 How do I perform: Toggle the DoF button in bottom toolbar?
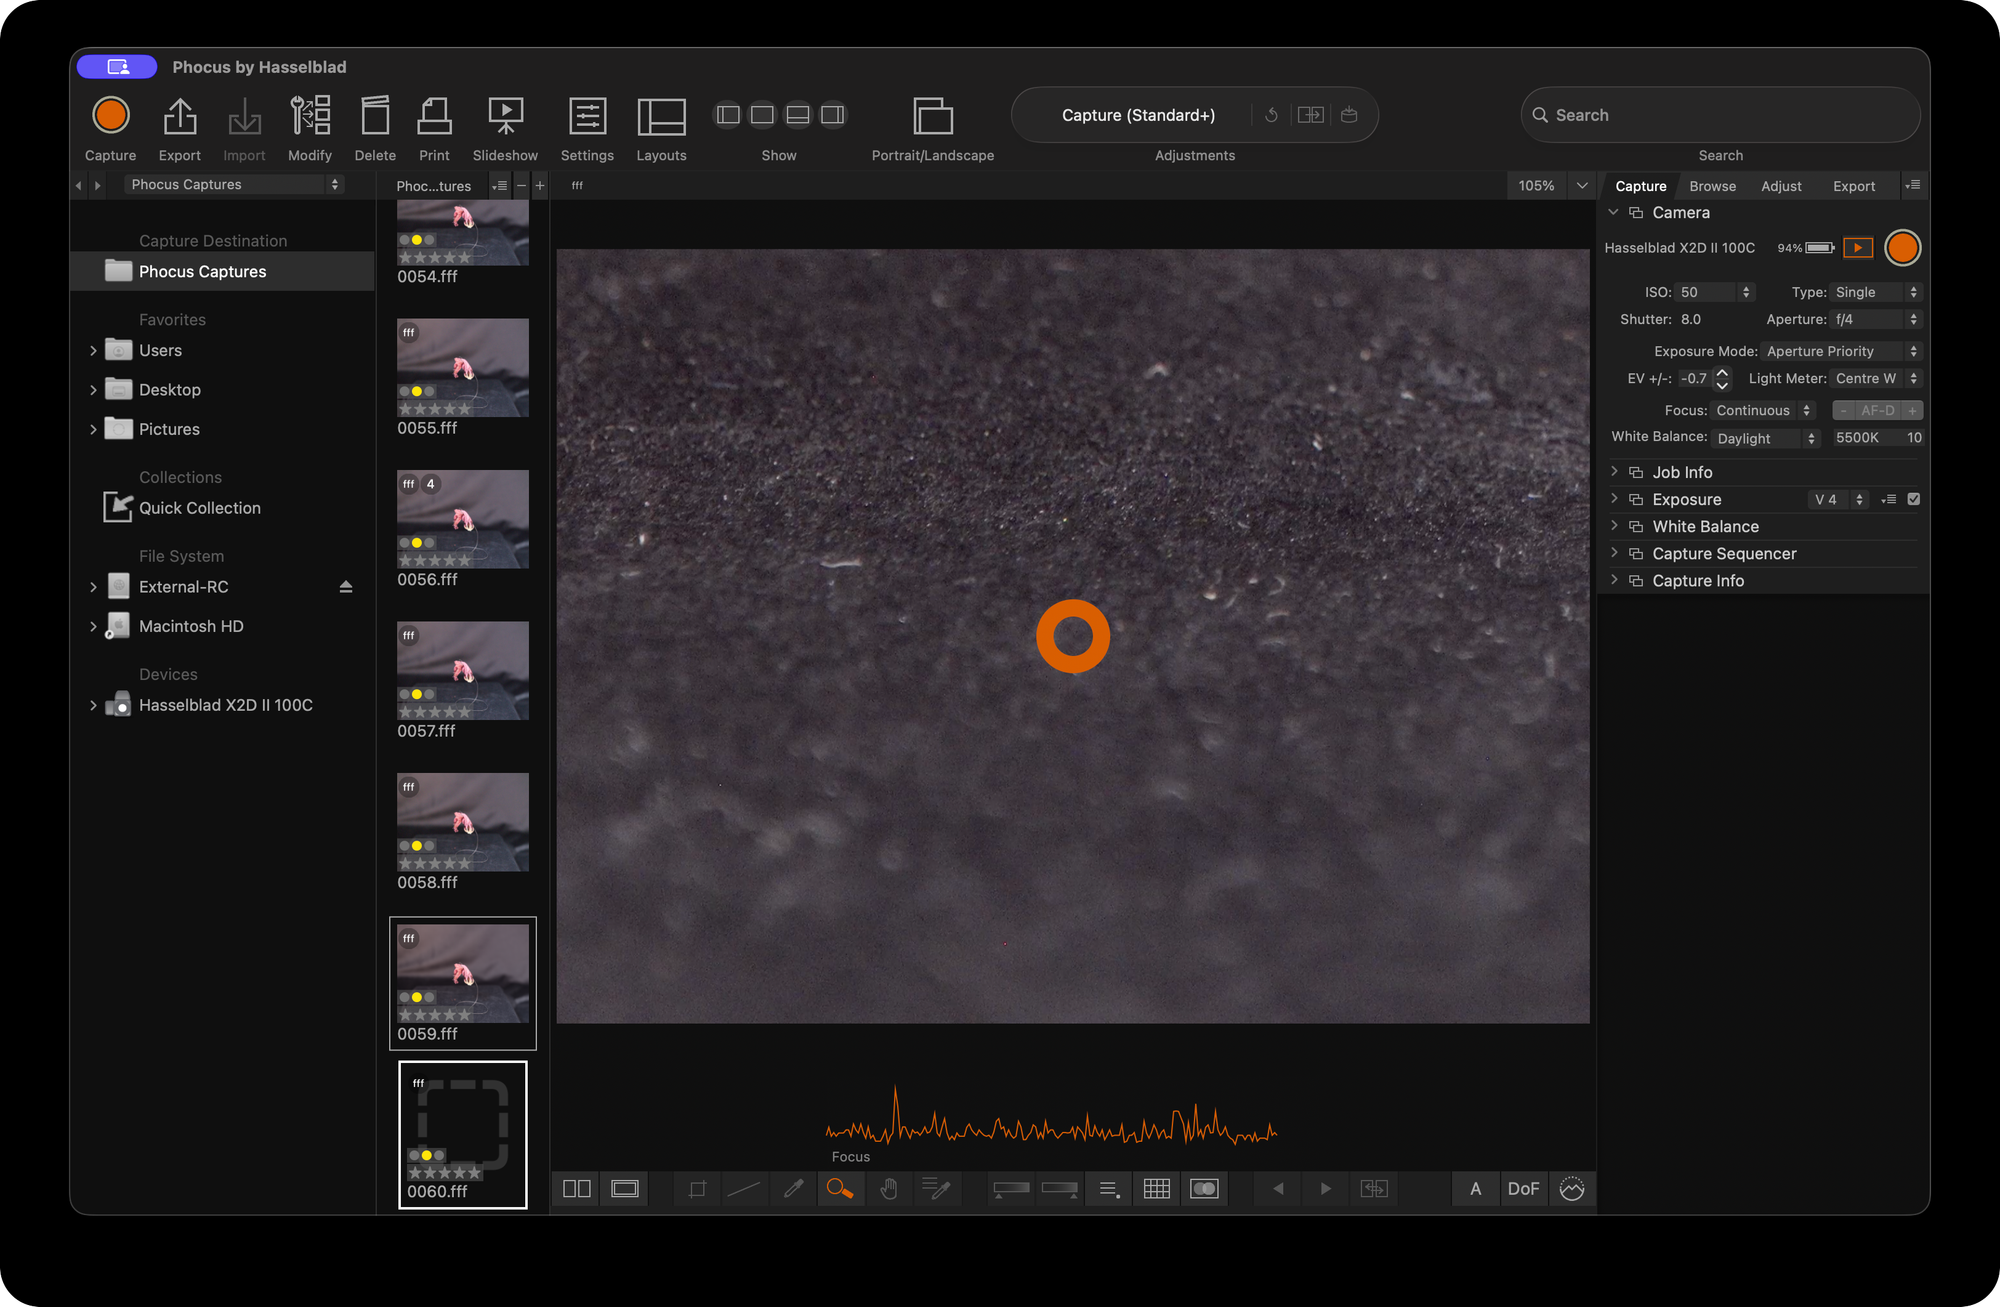click(1523, 1189)
